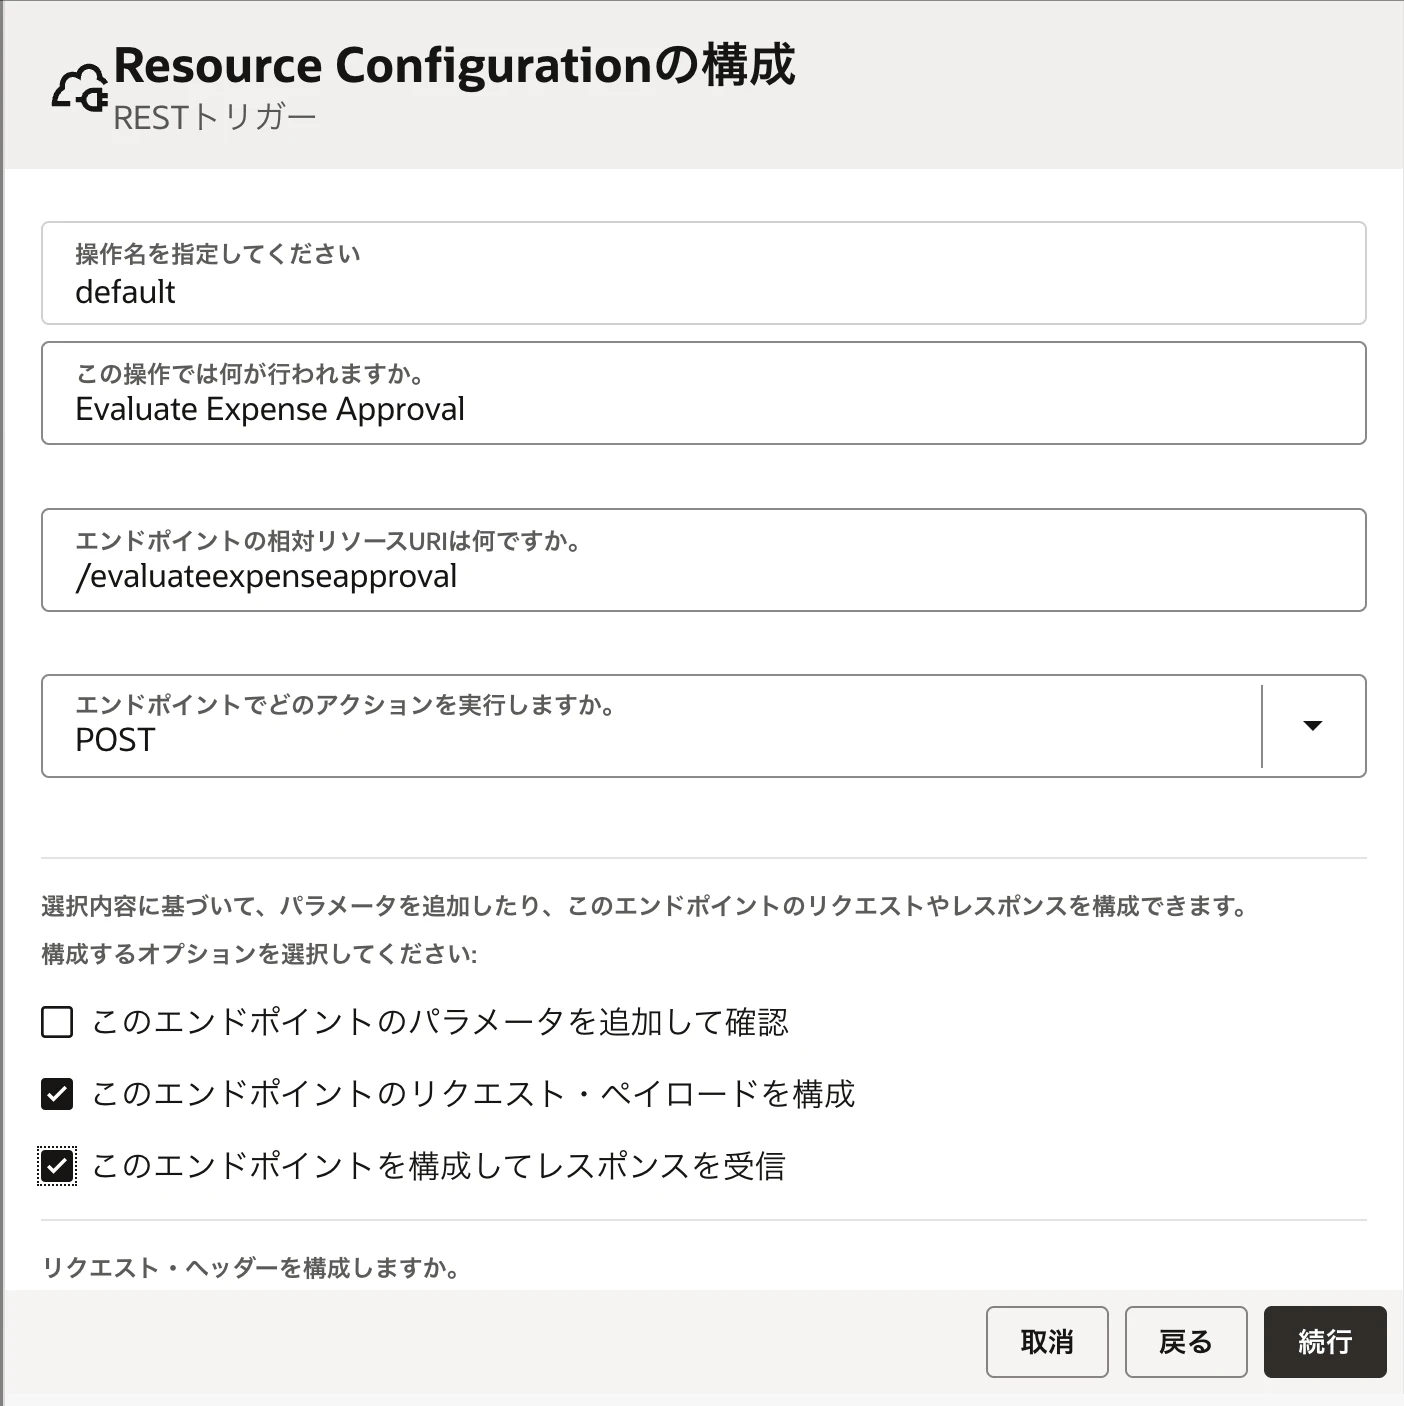
Task: Click the 取消 (Cancel) button
Action: click(1047, 1342)
